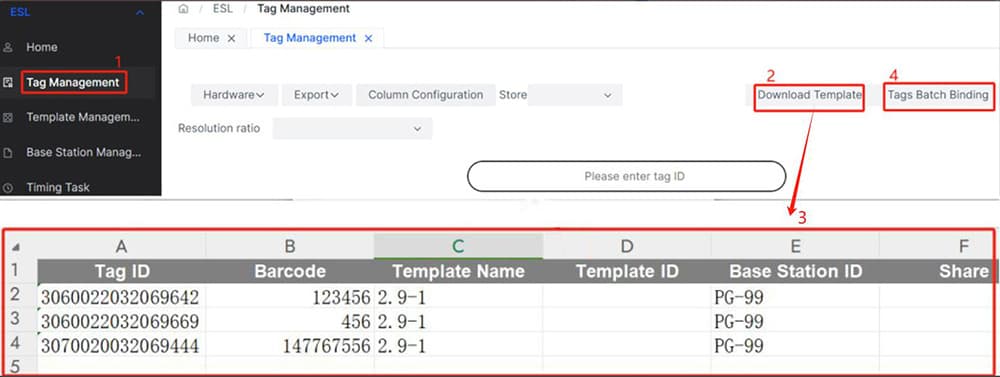The image size is (1000, 377).
Task: Click the Base Station Management sidebar icon
Action: click(8, 153)
